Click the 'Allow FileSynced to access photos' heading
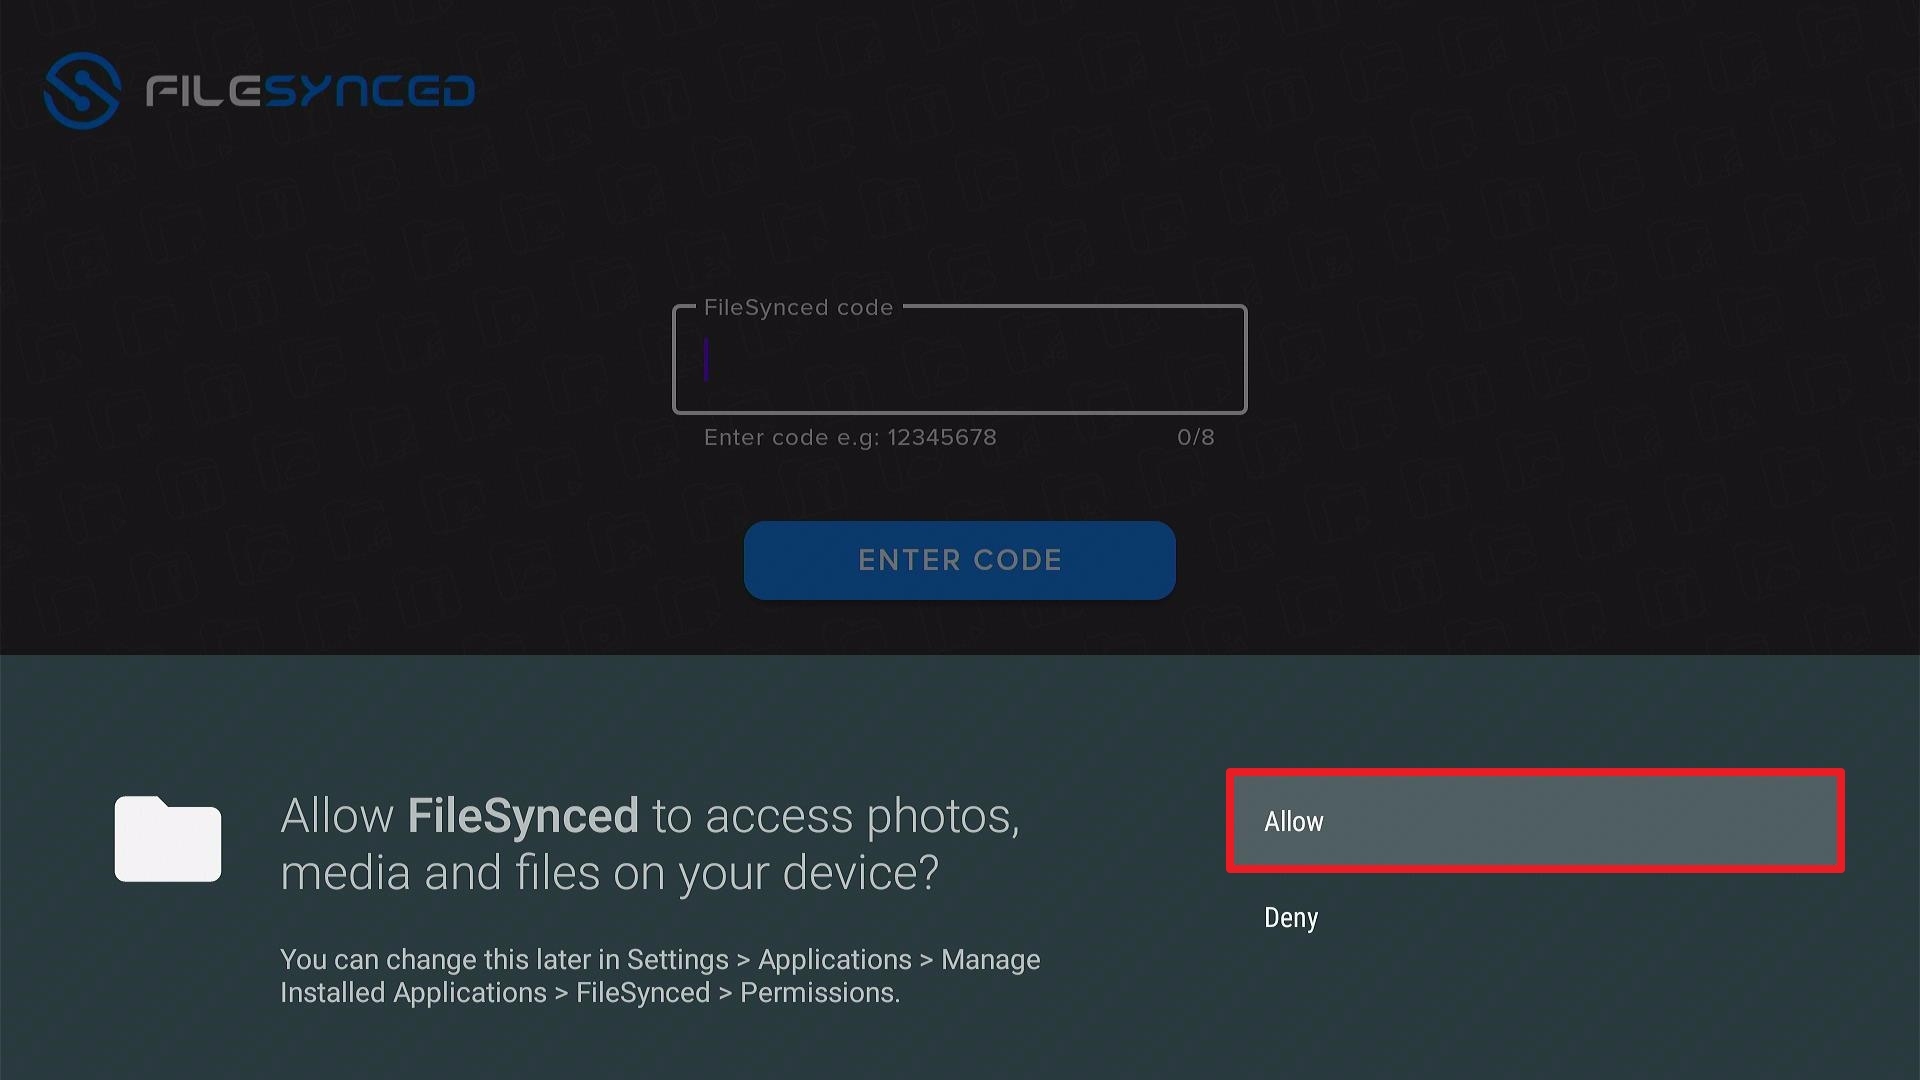This screenshot has height=1080, width=1920. (650, 844)
